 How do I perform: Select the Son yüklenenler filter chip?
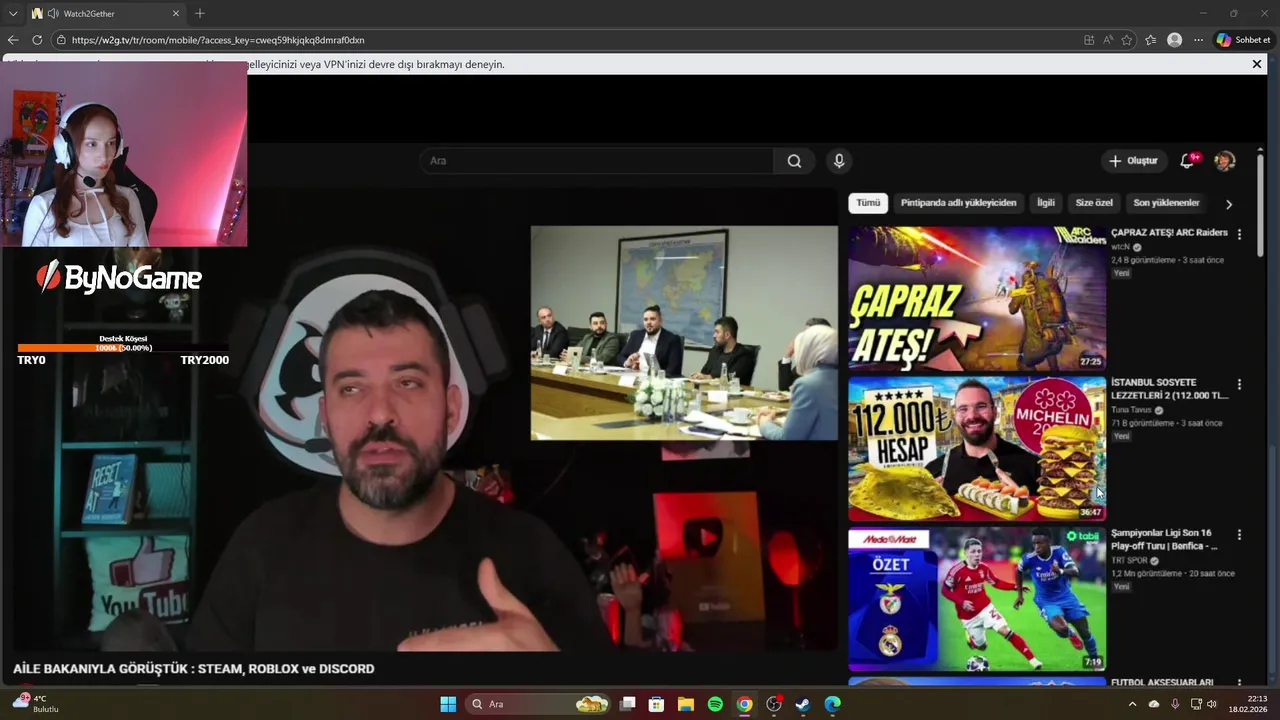pyautogui.click(x=1166, y=203)
